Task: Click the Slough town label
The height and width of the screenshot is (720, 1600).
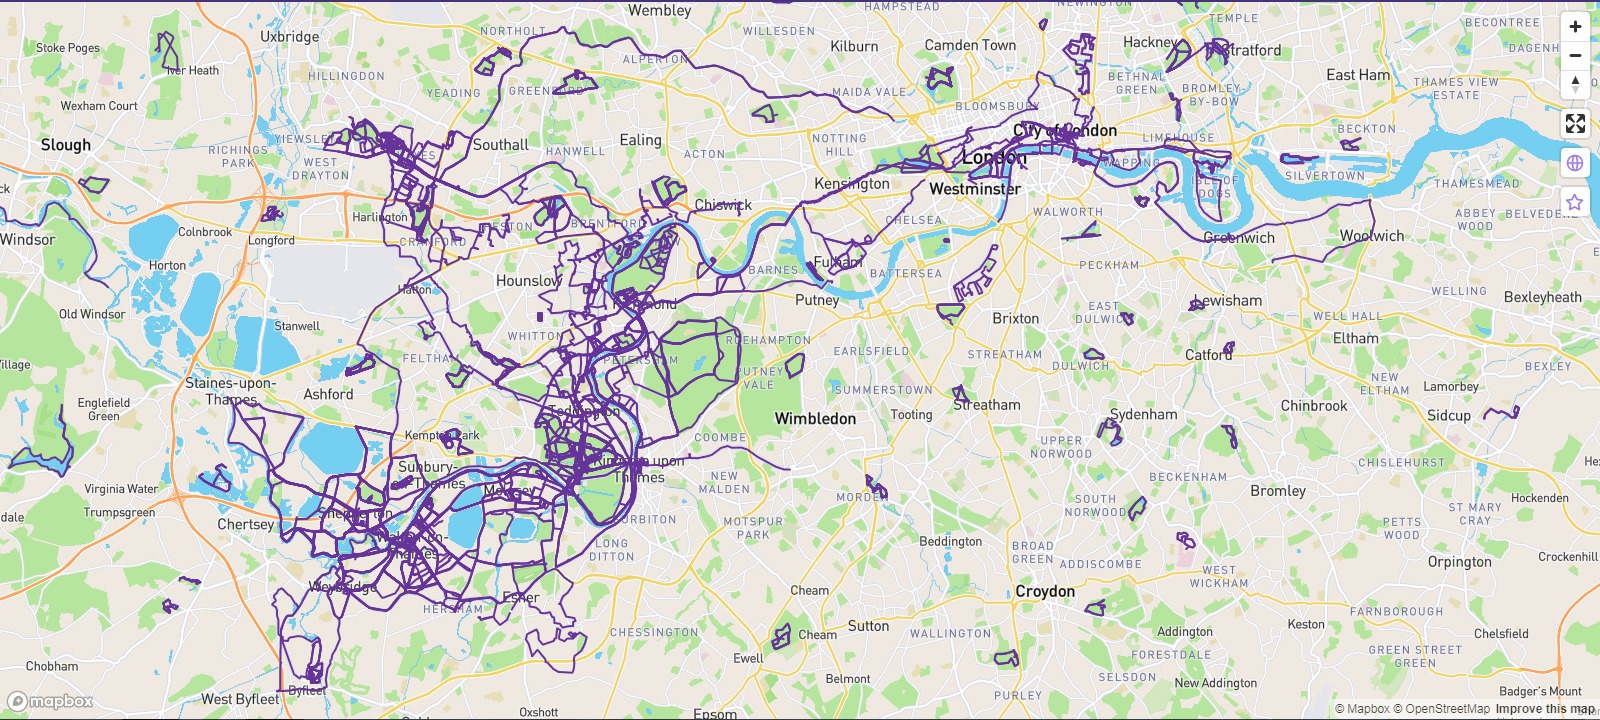Action: [66, 145]
